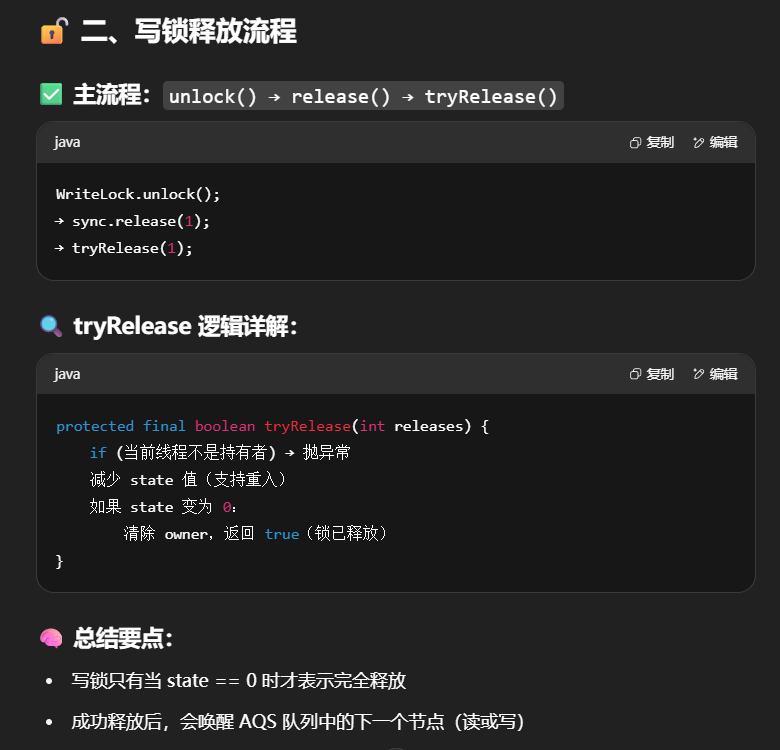Viewport: 780px width, 750px height.
Task: Click the 二、写锁释放流程 heading
Action: (x=188, y=32)
